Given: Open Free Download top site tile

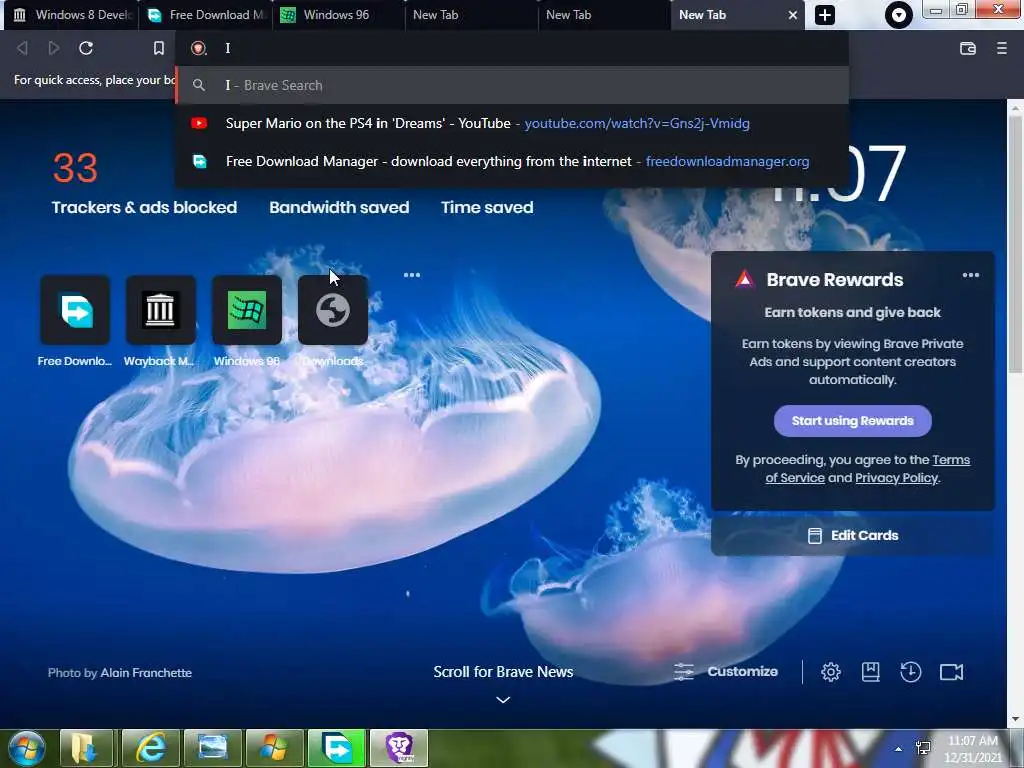Looking at the screenshot, I should click(x=75, y=310).
